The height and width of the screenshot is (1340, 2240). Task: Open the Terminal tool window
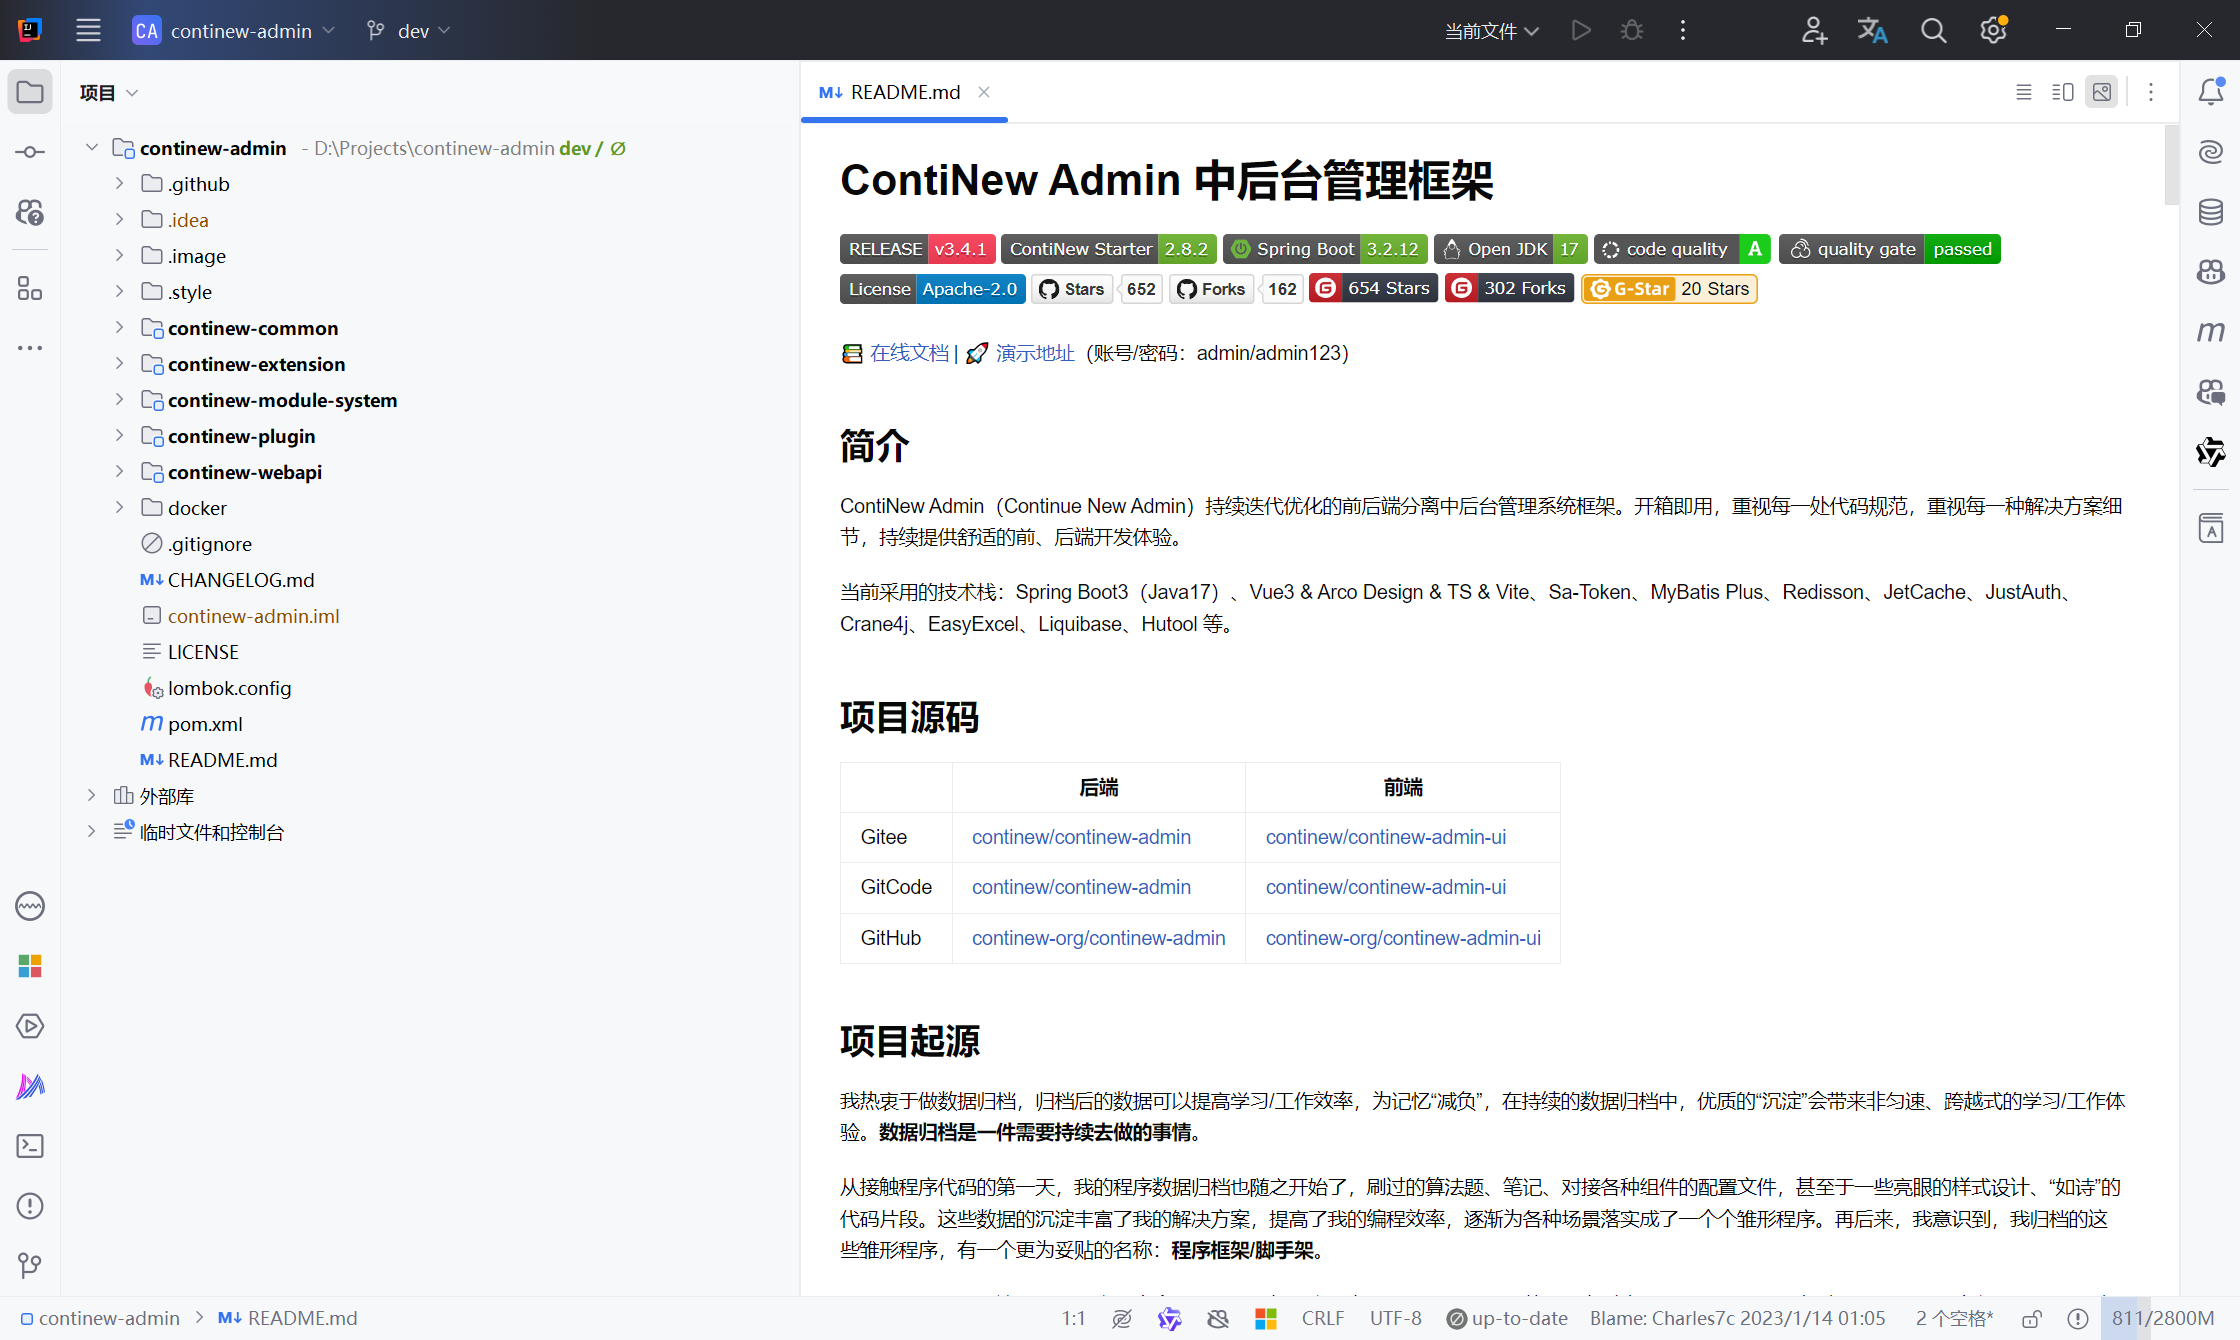coord(30,1146)
